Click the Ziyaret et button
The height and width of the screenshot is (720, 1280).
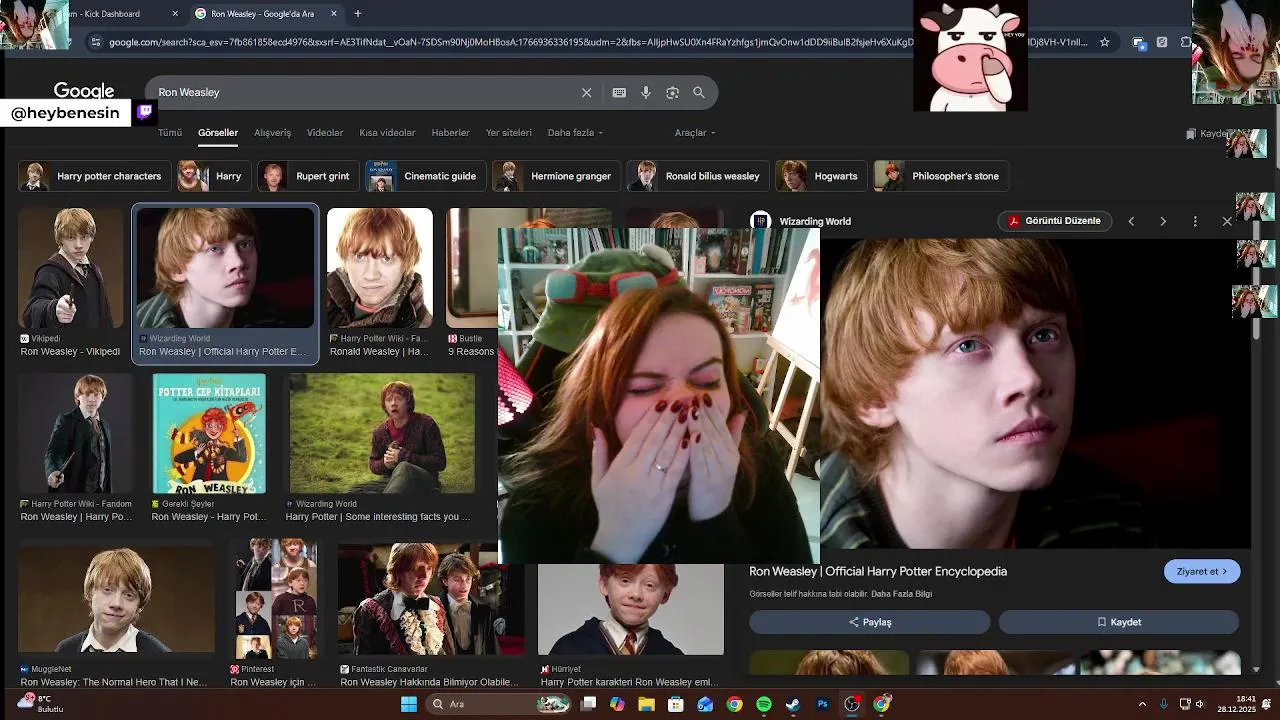(x=1202, y=572)
